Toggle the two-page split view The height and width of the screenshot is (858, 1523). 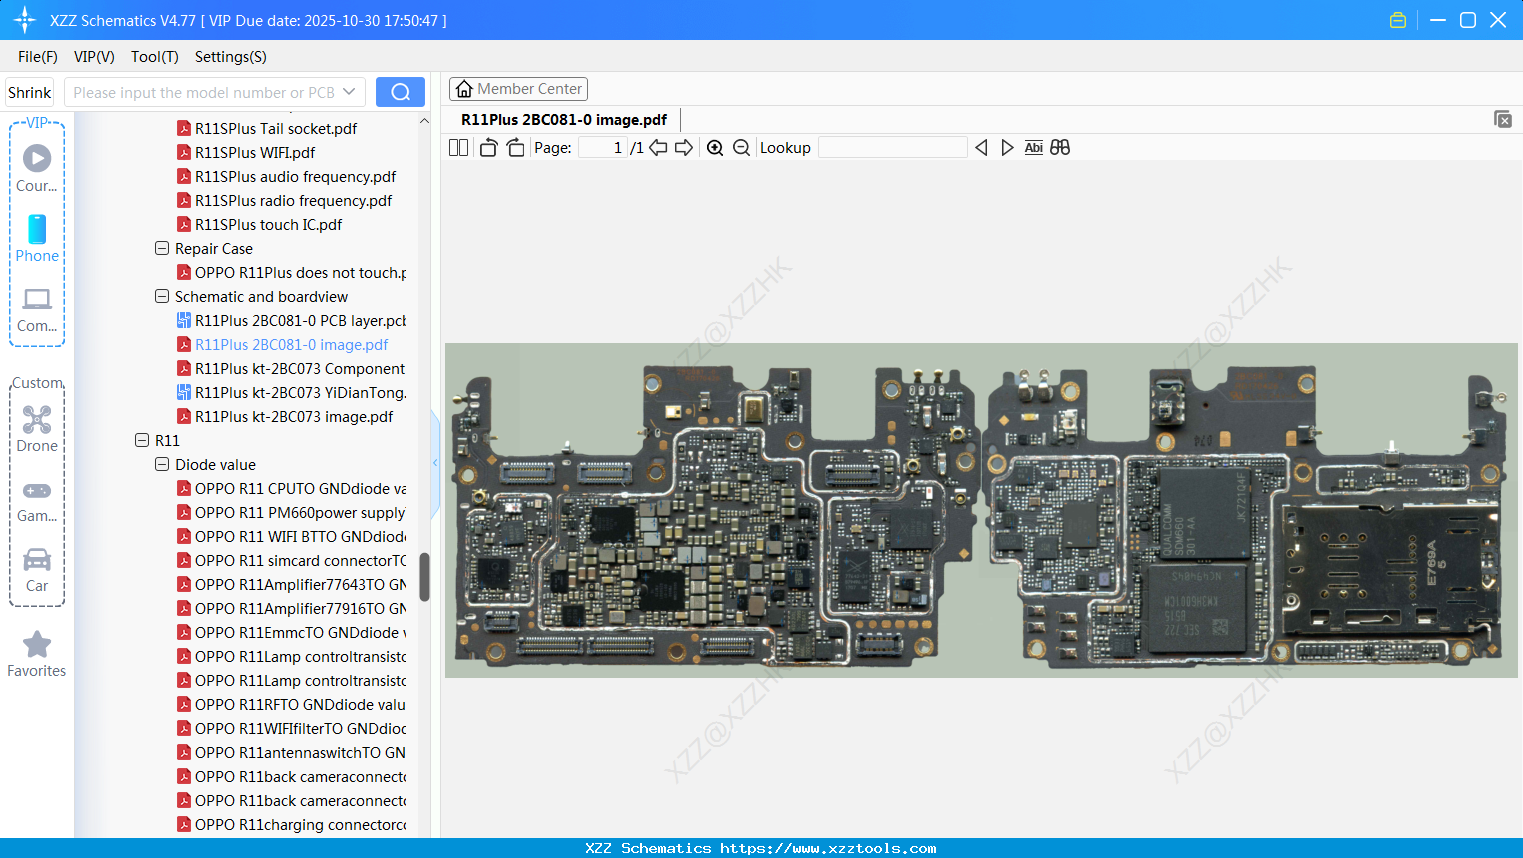(458, 148)
